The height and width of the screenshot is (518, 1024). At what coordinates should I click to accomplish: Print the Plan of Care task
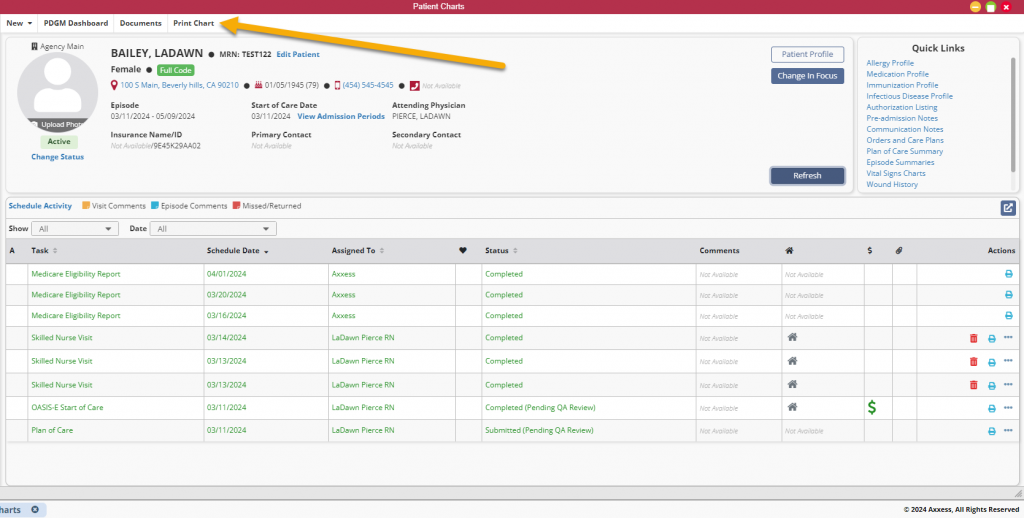991,431
